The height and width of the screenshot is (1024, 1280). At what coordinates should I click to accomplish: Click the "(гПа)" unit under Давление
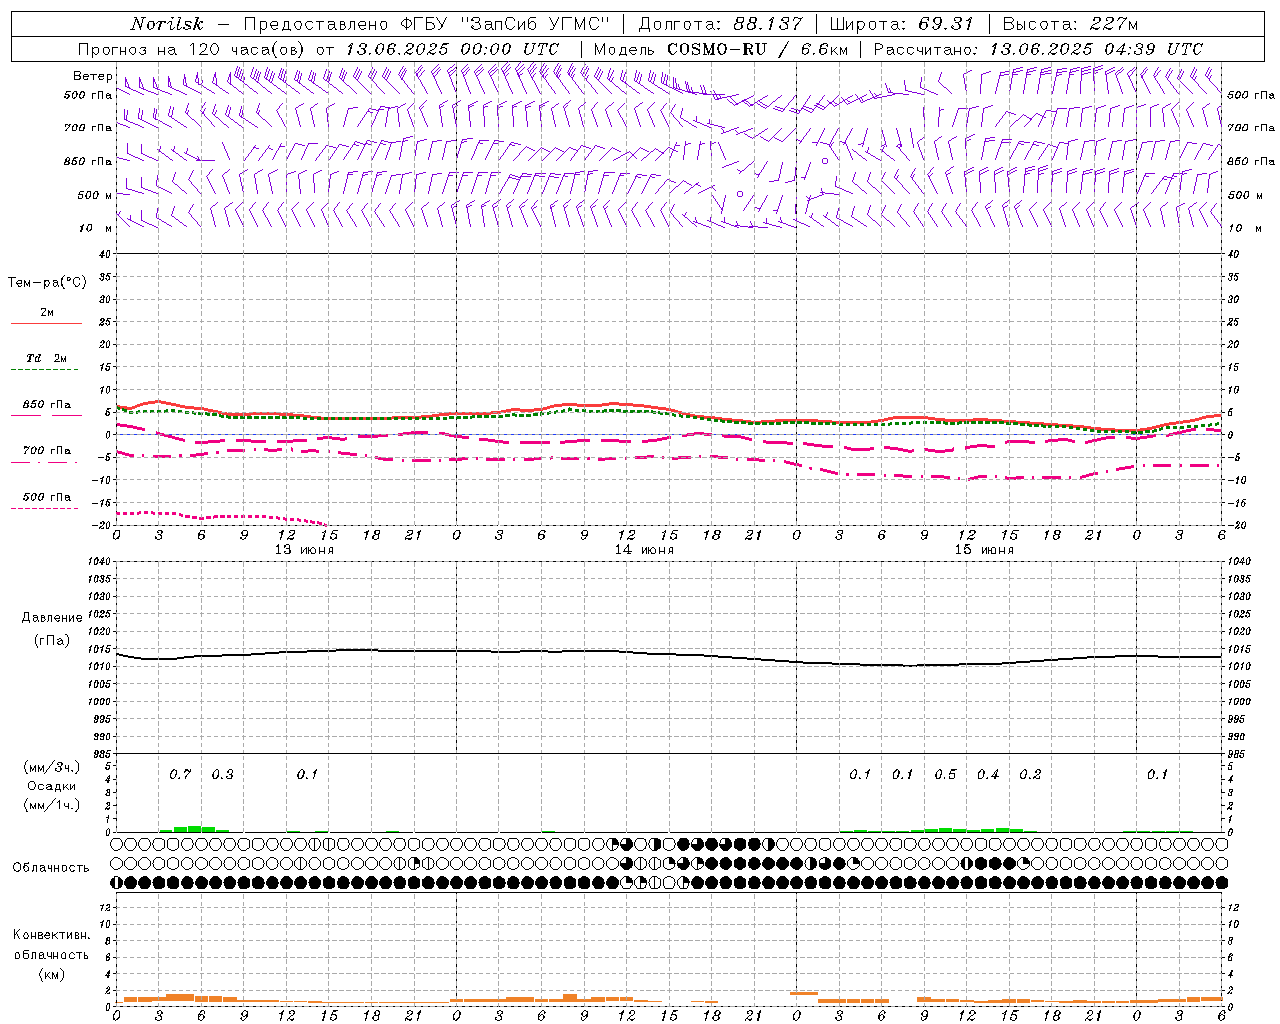point(52,640)
